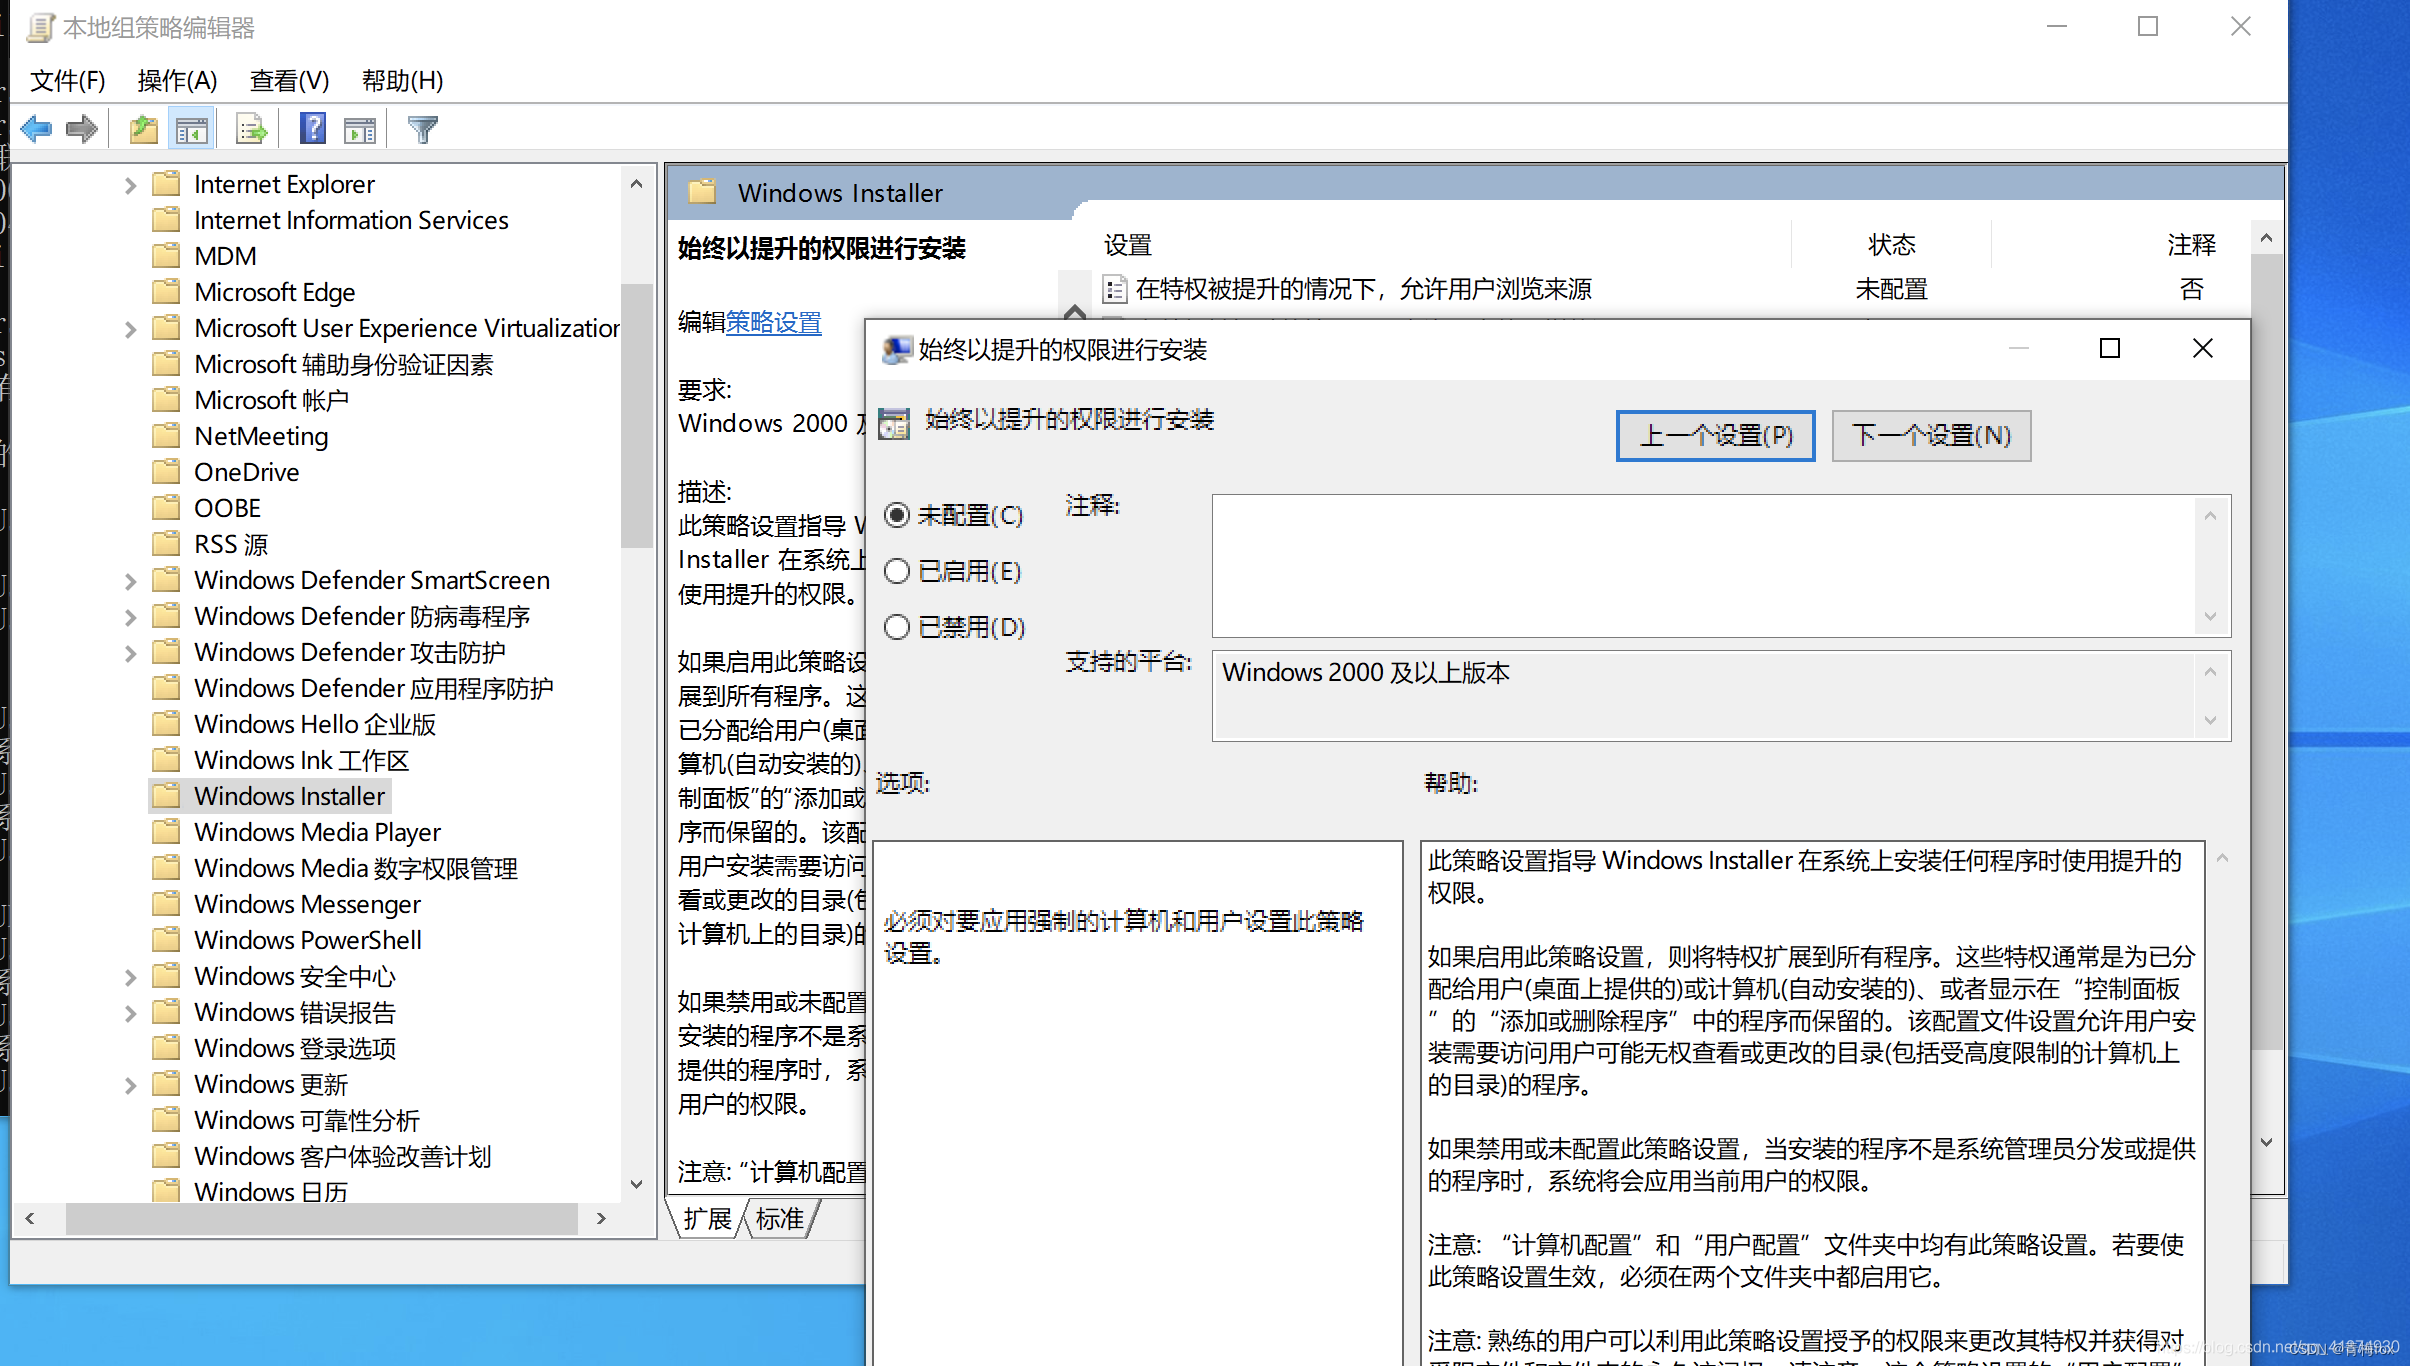This screenshot has height=1366, width=2410.
Task: Expand the Windows Defender SmartScreen node
Action: coord(130,581)
